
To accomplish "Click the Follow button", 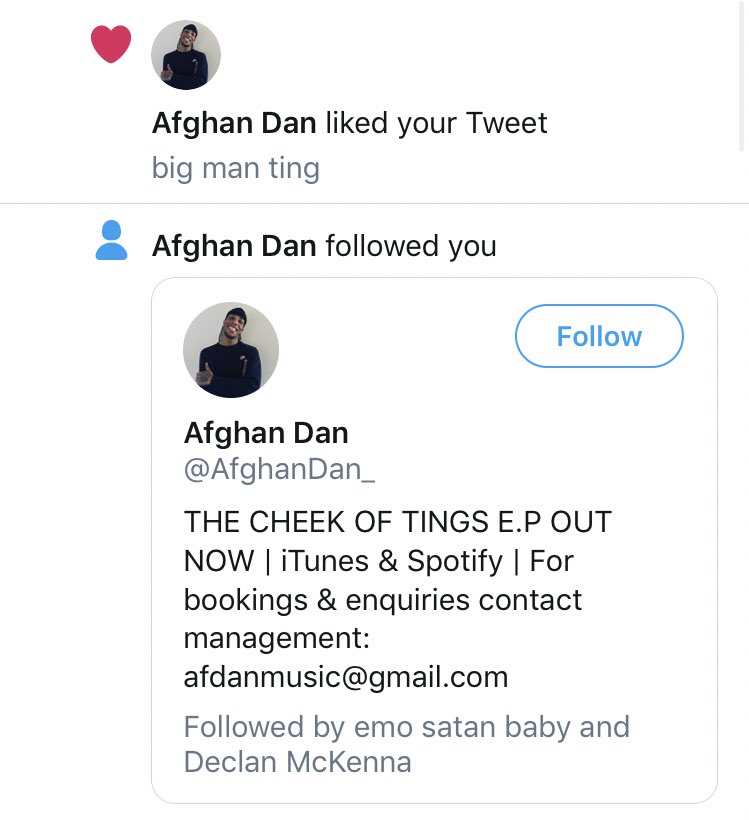I will [x=599, y=336].
